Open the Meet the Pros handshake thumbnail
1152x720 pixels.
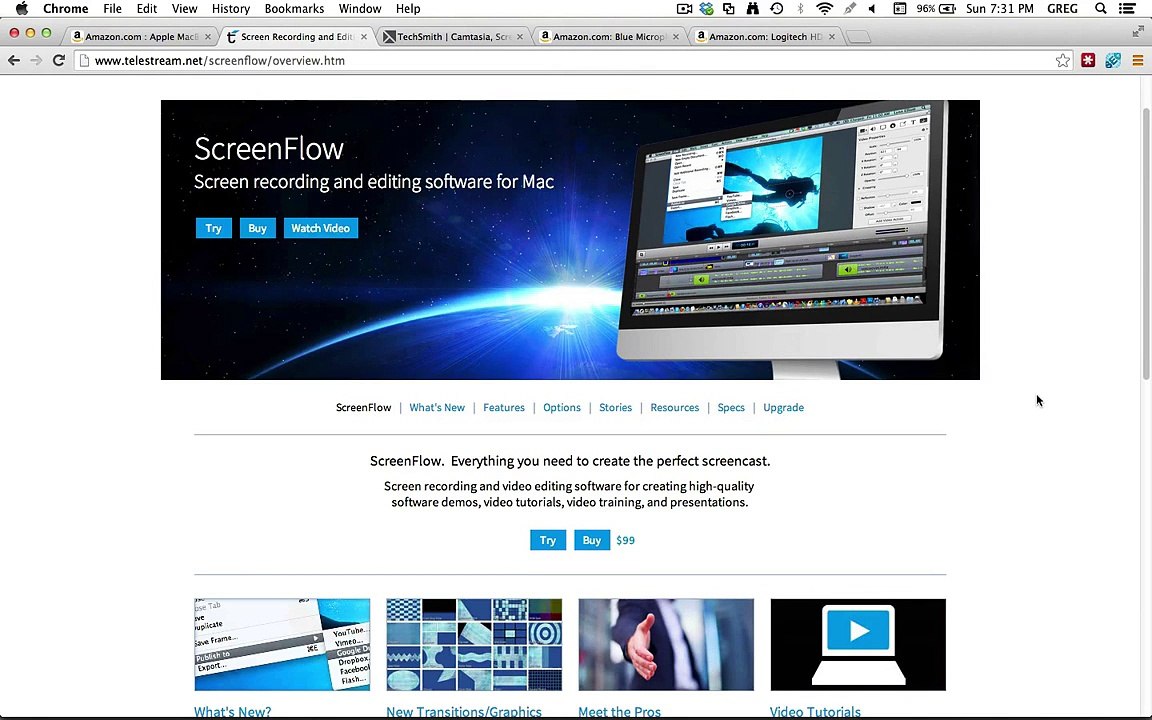[x=666, y=644]
